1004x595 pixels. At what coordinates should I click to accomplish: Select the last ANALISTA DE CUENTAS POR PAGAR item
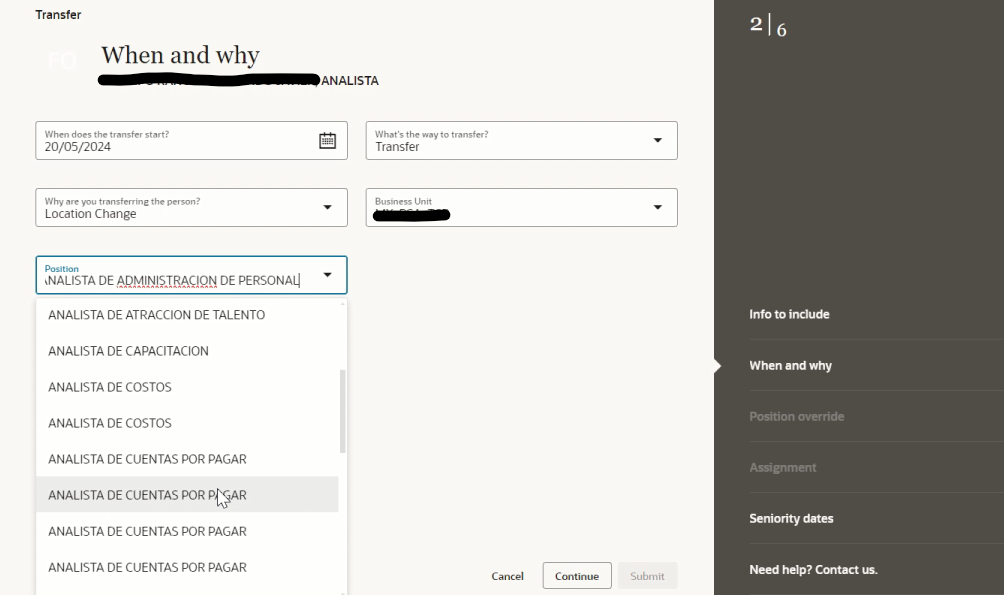coord(147,567)
